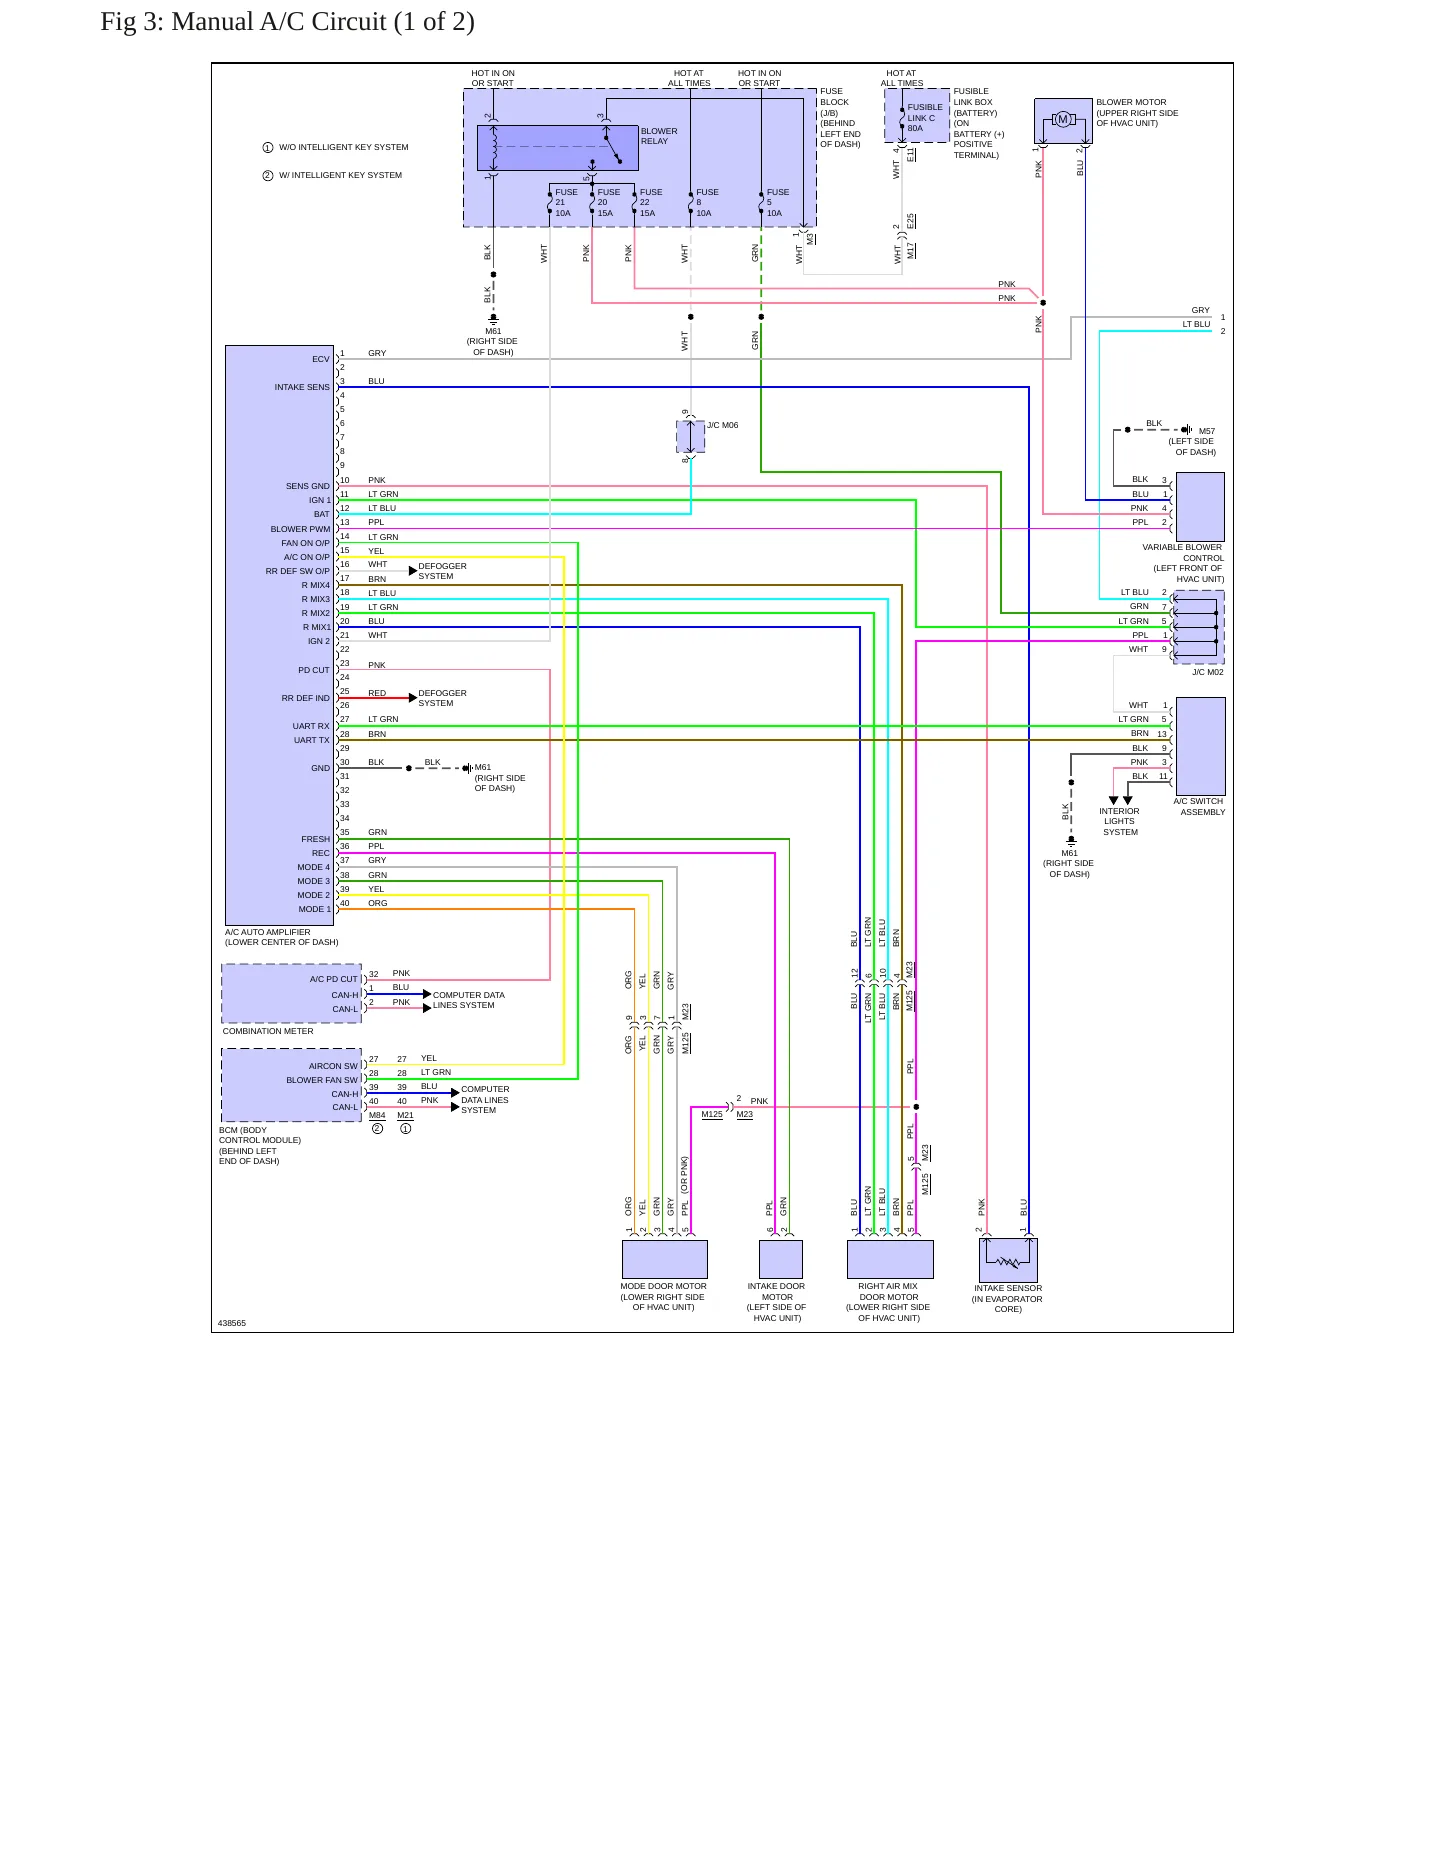This screenshot has width=1445, height=1870.
Task: Click the 'FUSE 5 10A' label
Action: (x=777, y=203)
